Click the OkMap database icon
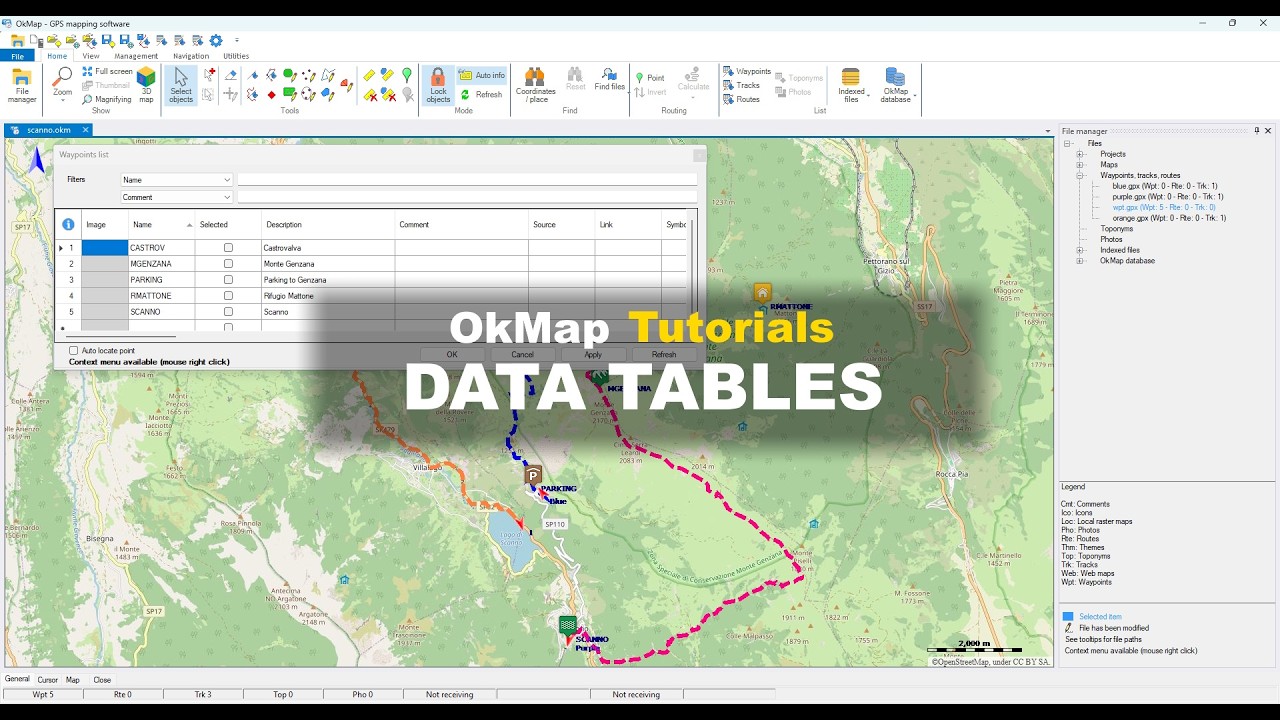The height and width of the screenshot is (720, 1280). [x=895, y=86]
